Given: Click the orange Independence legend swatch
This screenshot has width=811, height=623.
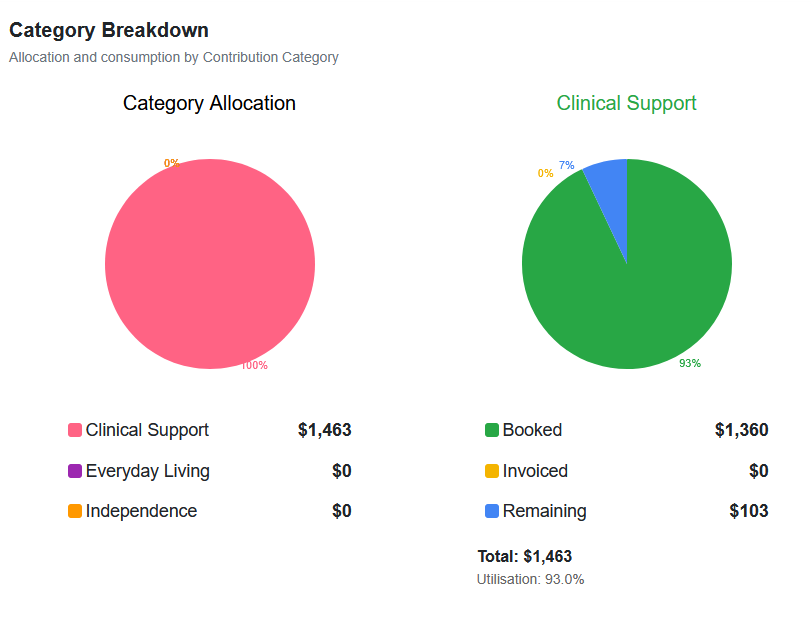Looking at the screenshot, I should (x=75, y=511).
